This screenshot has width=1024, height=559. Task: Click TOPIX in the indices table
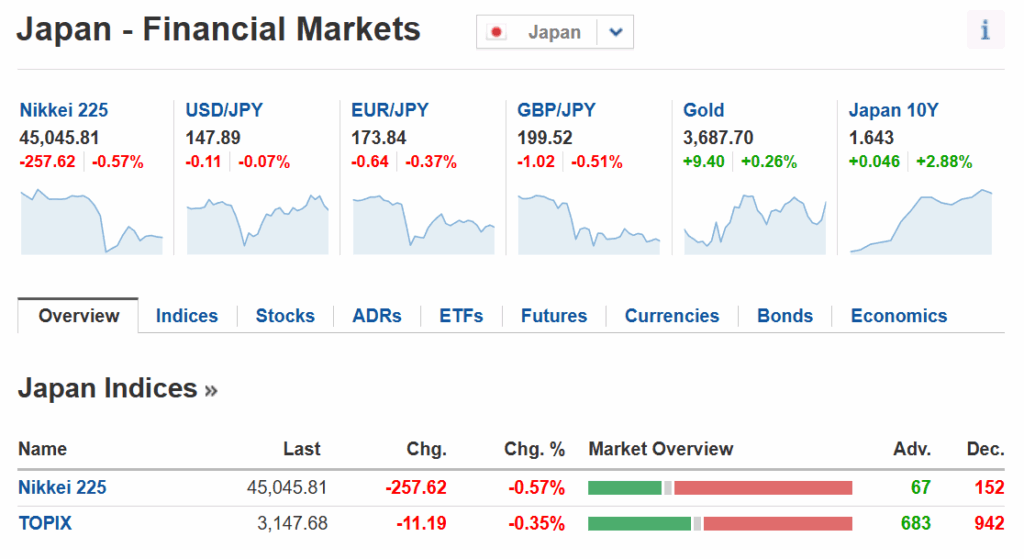(x=45, y=523)
